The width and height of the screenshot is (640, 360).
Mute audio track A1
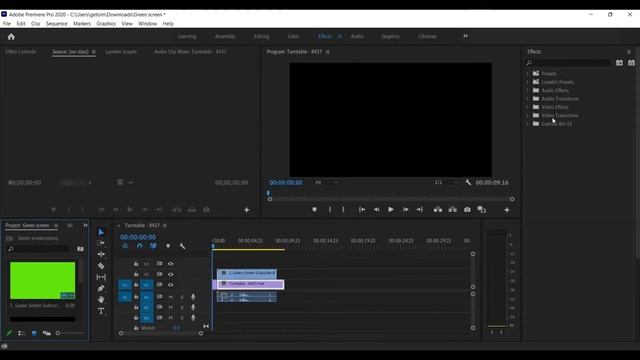coord(171,297)
